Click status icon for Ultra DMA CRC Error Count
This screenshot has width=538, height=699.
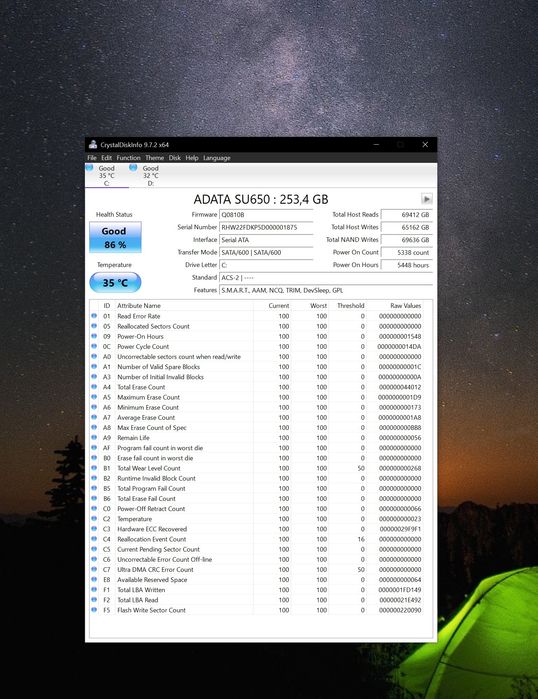tap(94, 569)
